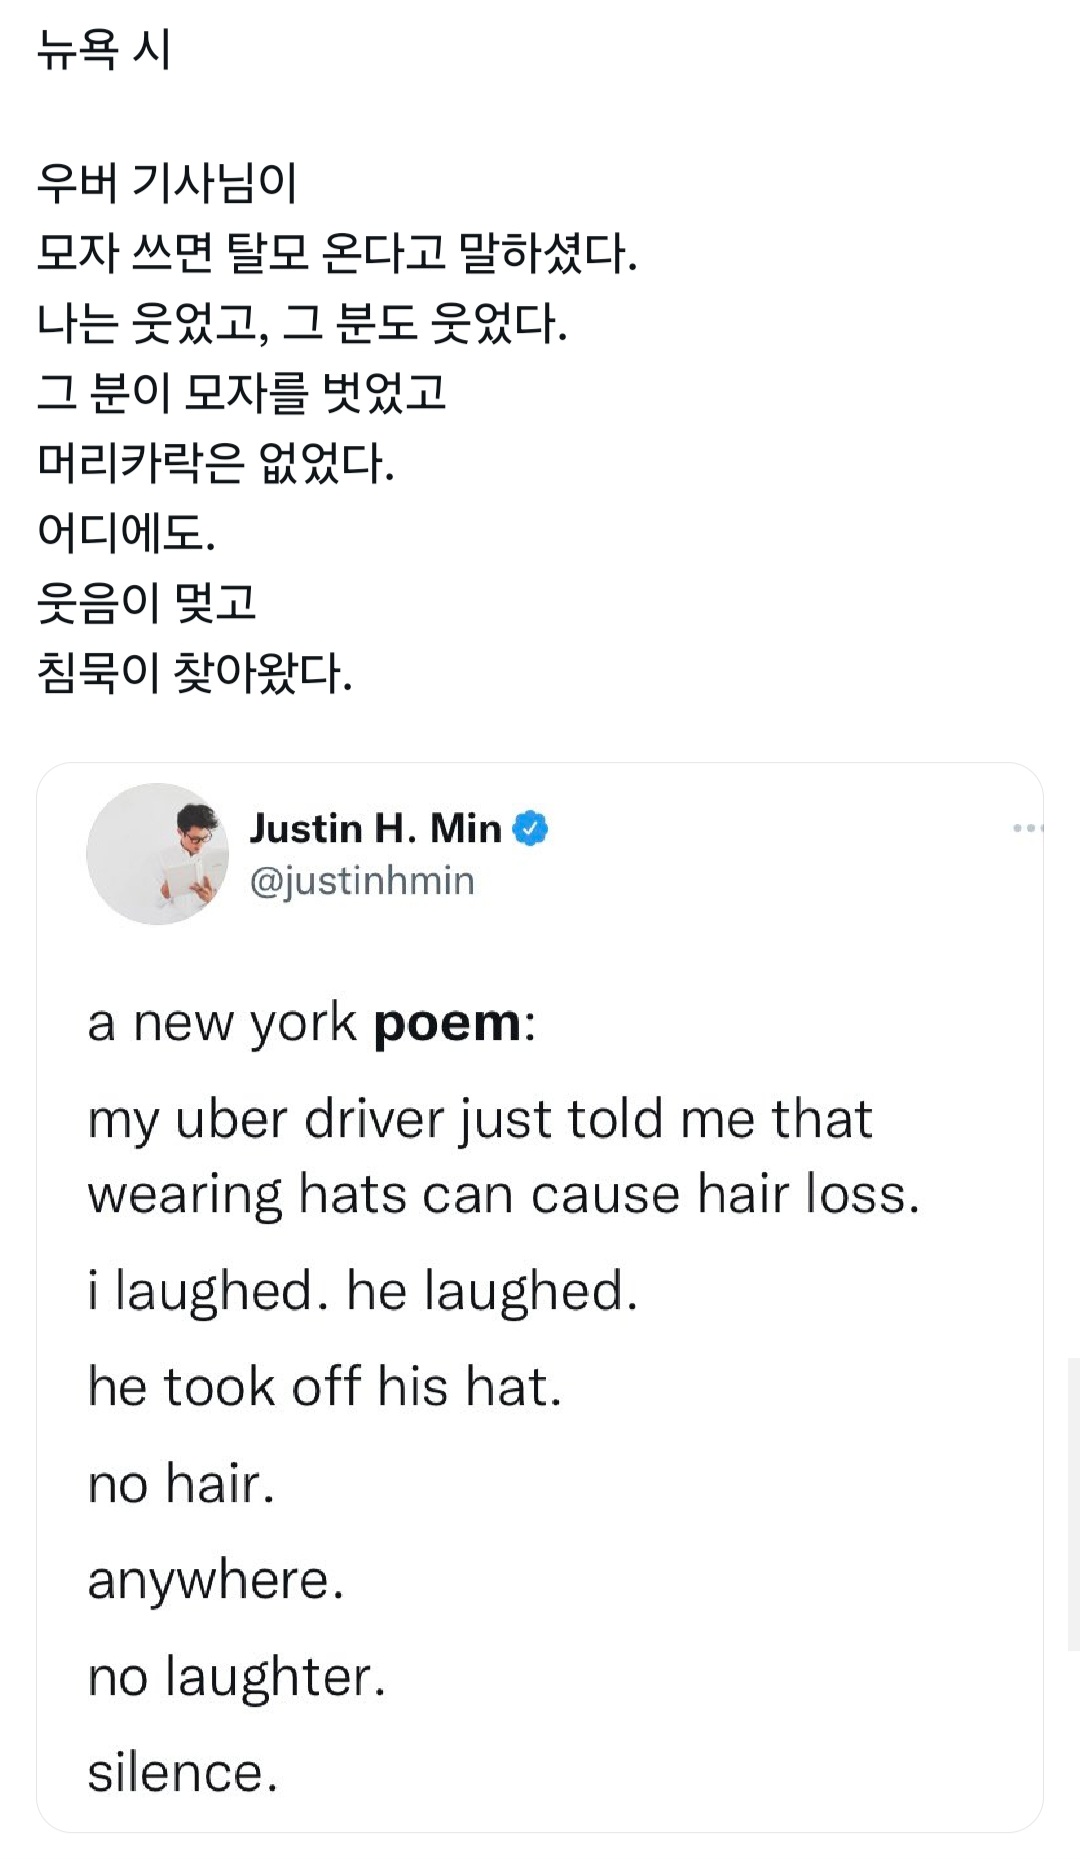This screenshot has width=1080, height=1859.
Task: Click the final "silence." line
Action: tap(182, 1773)
